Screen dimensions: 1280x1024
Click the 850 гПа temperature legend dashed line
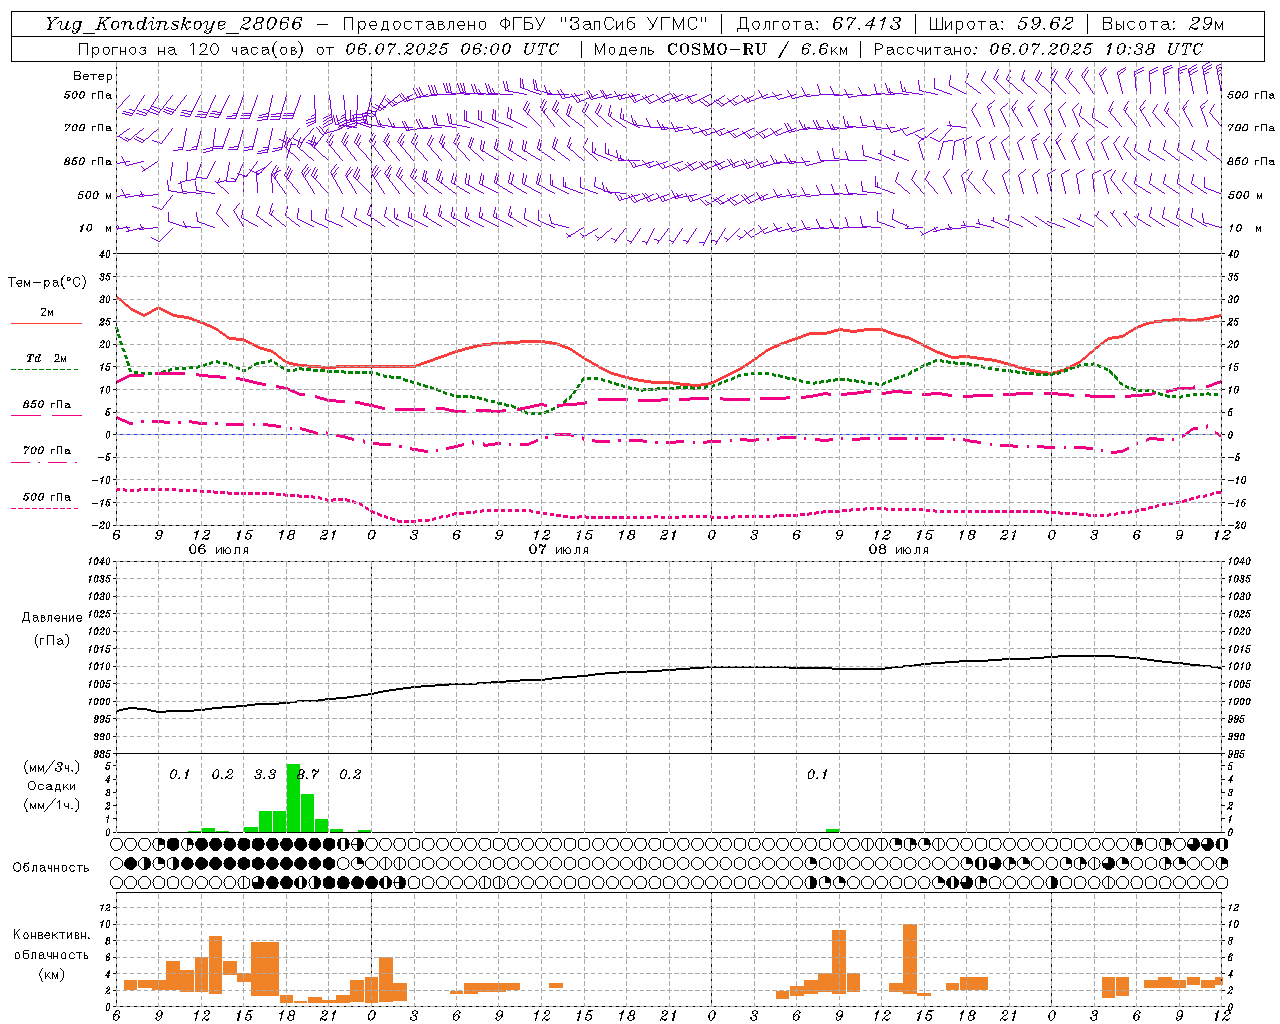click(46, 415)
